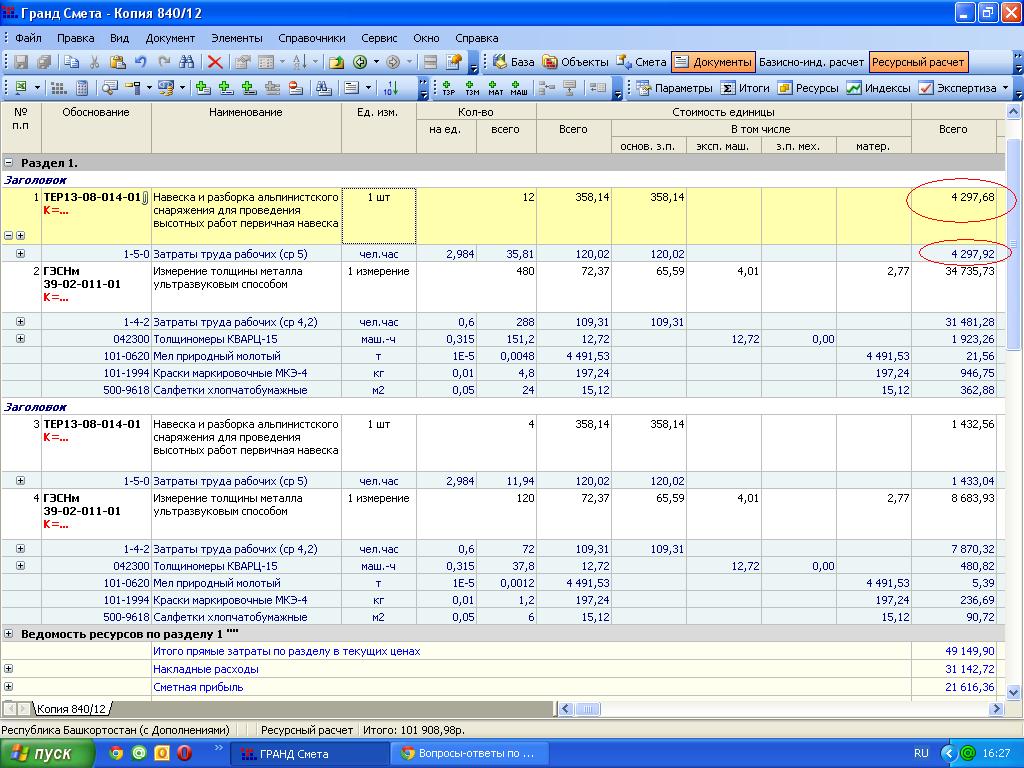Open the Справочники menu
Screen dimensions: 1024x768
point(311,38)
